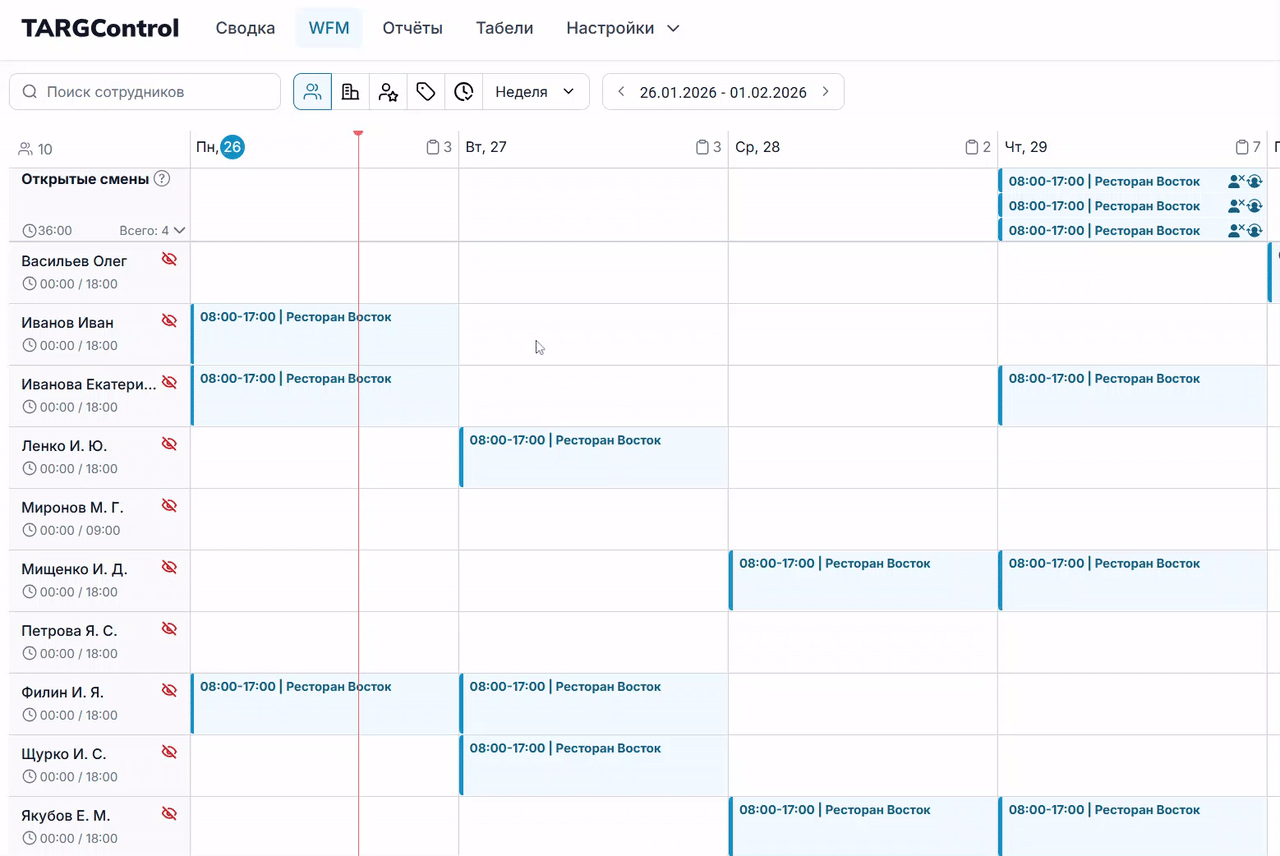Expand the Всего: 4 open shifts chevron
1280x856 pixels.
pos(179,231)
